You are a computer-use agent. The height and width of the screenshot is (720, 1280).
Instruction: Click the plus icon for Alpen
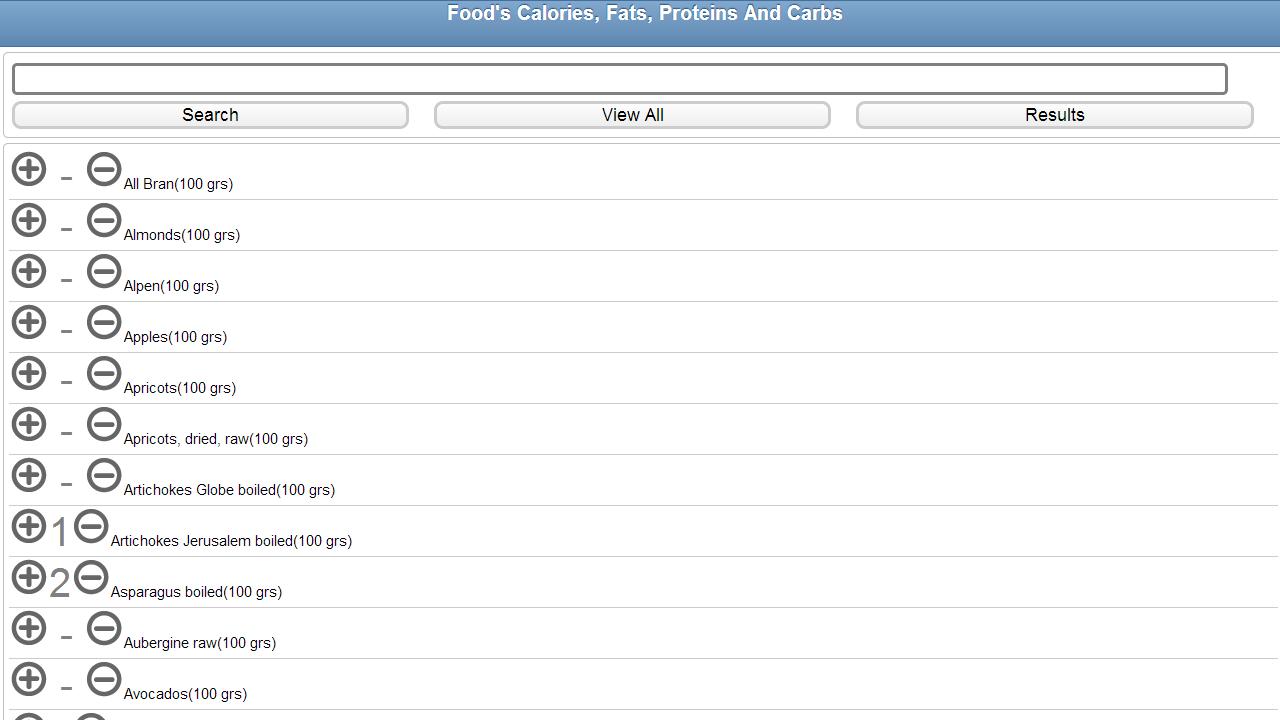[29, 271]
